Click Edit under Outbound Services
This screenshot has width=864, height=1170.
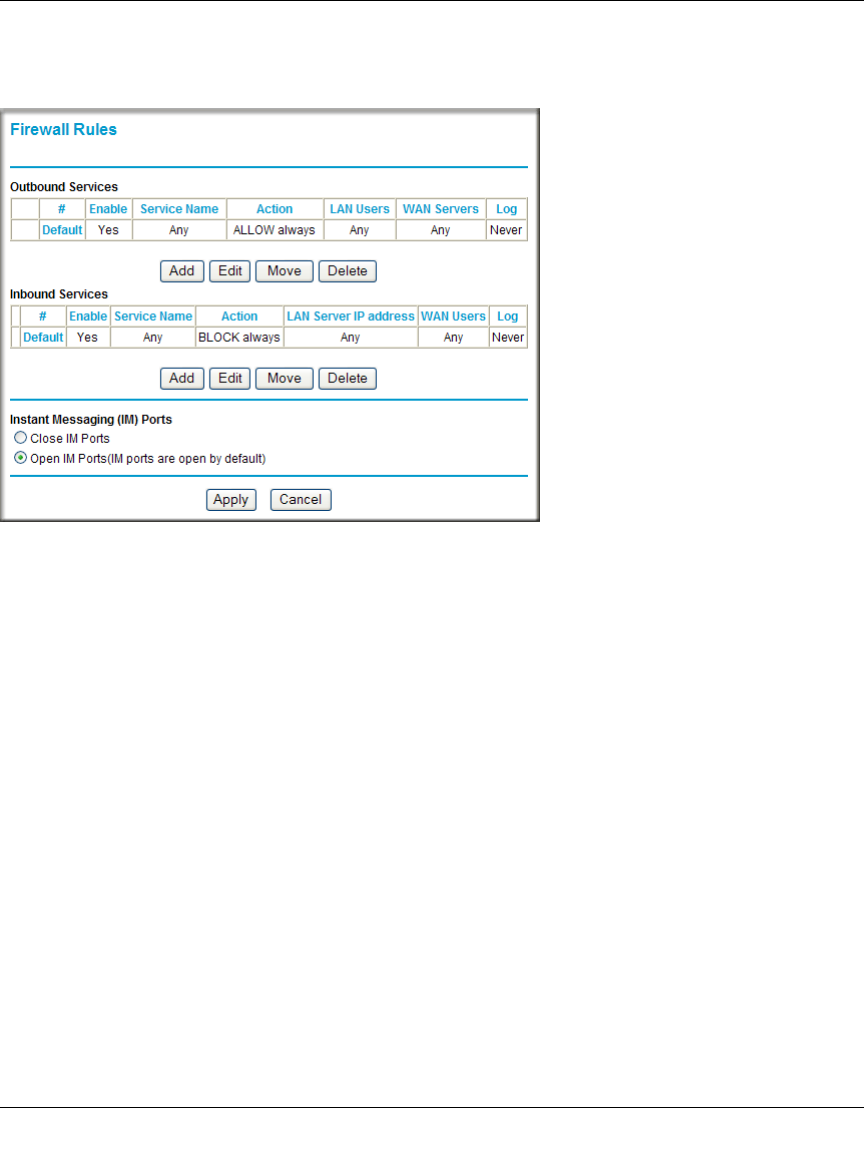[x=230, y=271]
